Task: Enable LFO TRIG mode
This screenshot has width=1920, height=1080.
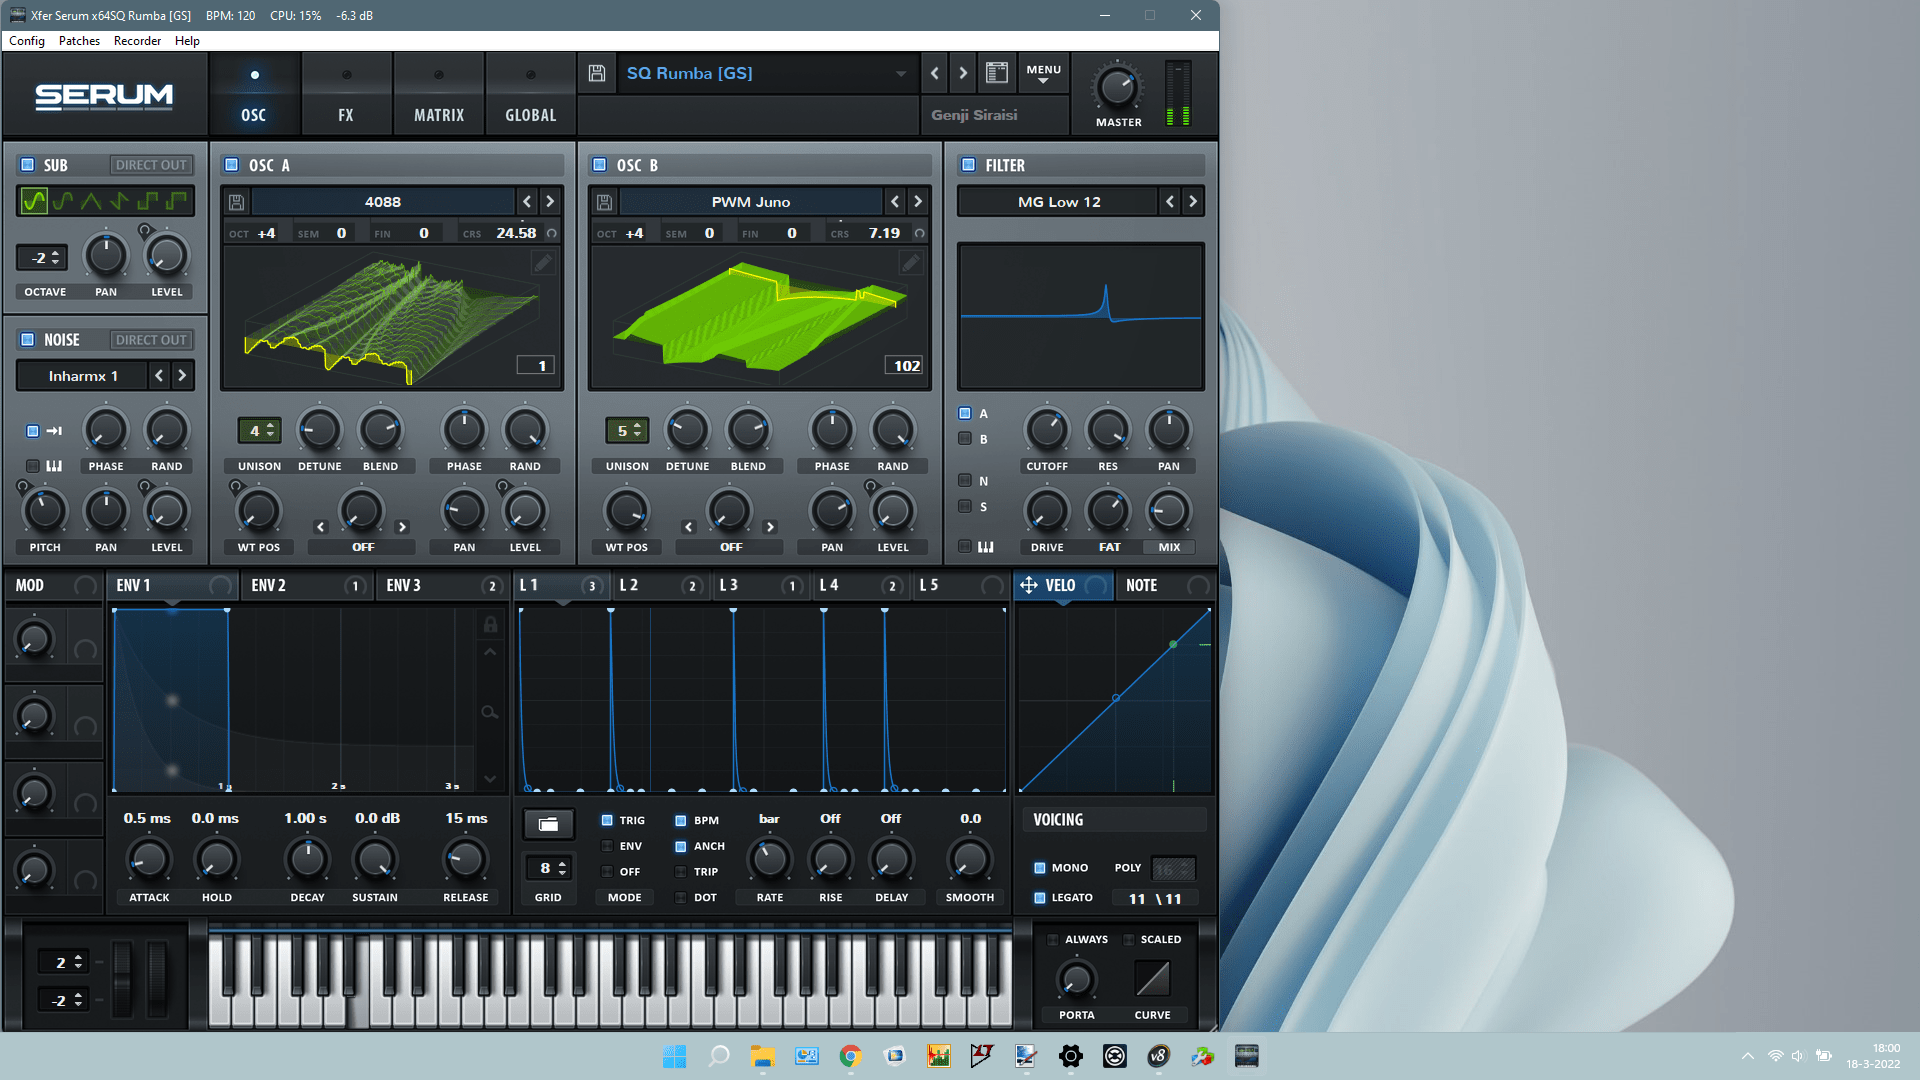Action: [x=607, y=820]
